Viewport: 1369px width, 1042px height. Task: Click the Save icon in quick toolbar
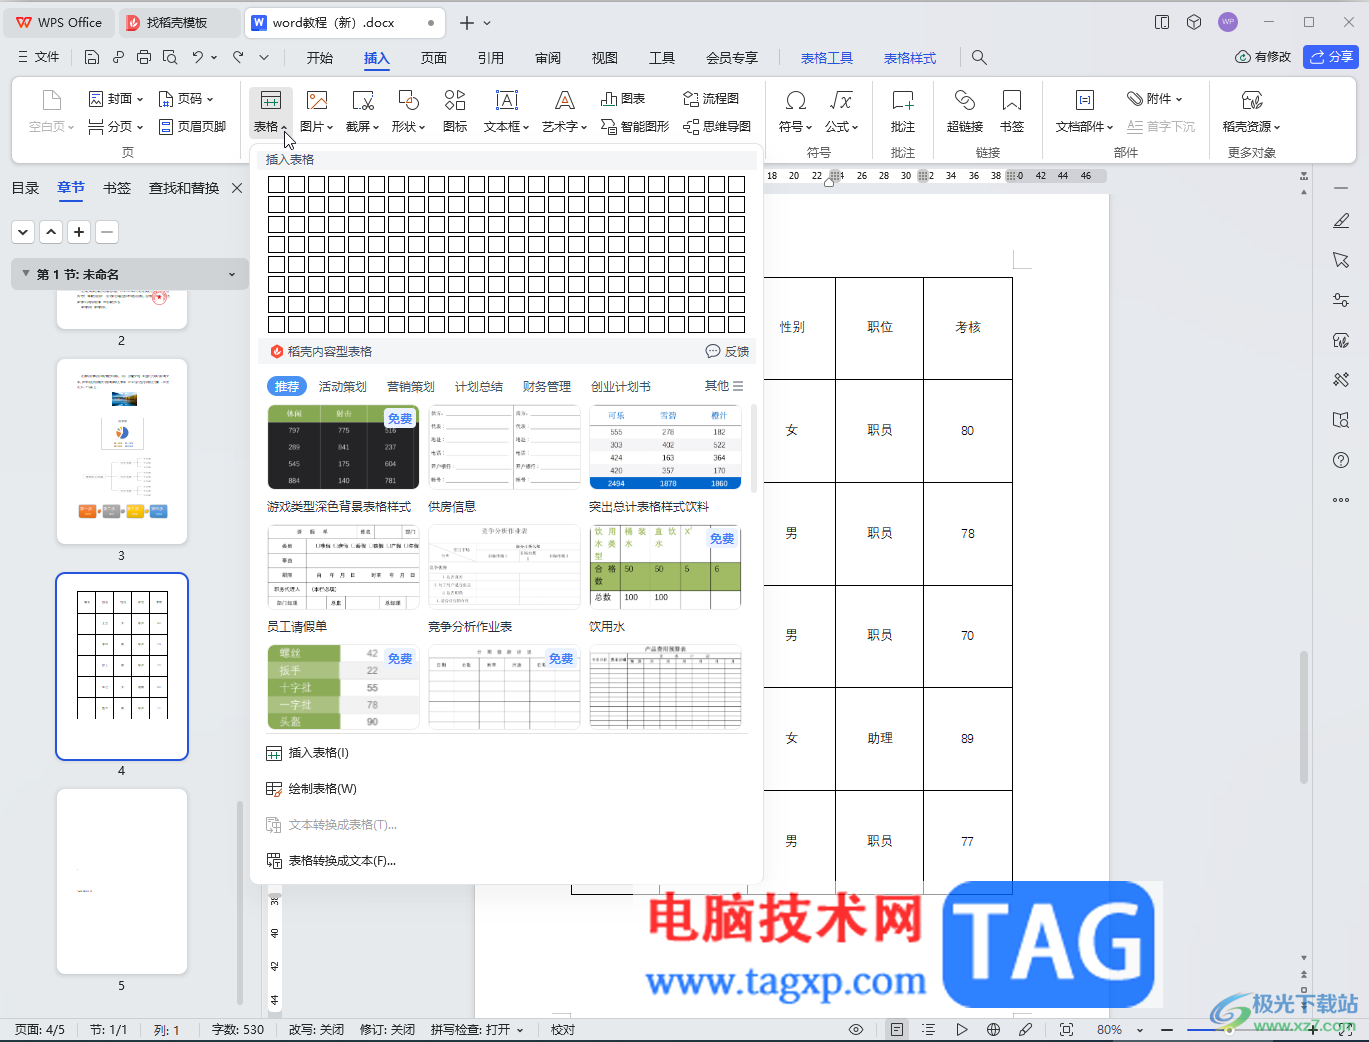click(92, 57)
